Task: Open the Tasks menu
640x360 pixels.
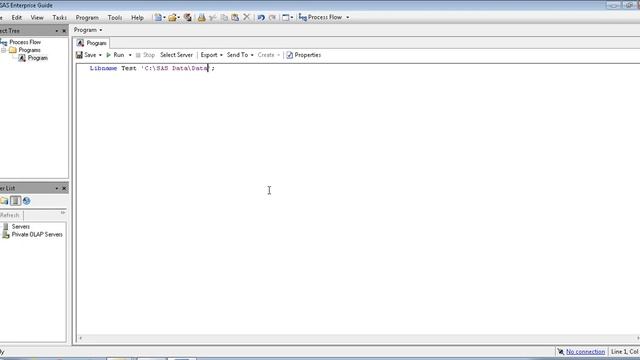Action: pyautogui.click(x=60, y=18)
